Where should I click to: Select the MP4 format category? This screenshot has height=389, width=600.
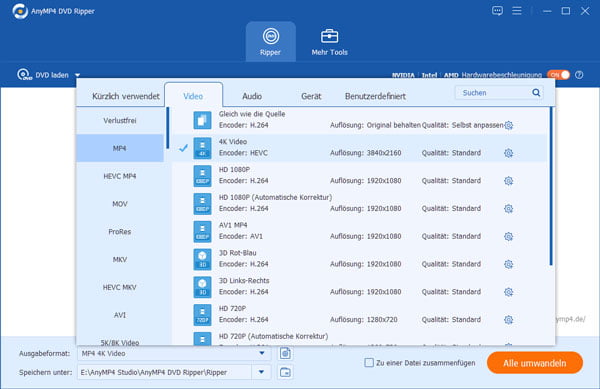click(x=120, y=148)
